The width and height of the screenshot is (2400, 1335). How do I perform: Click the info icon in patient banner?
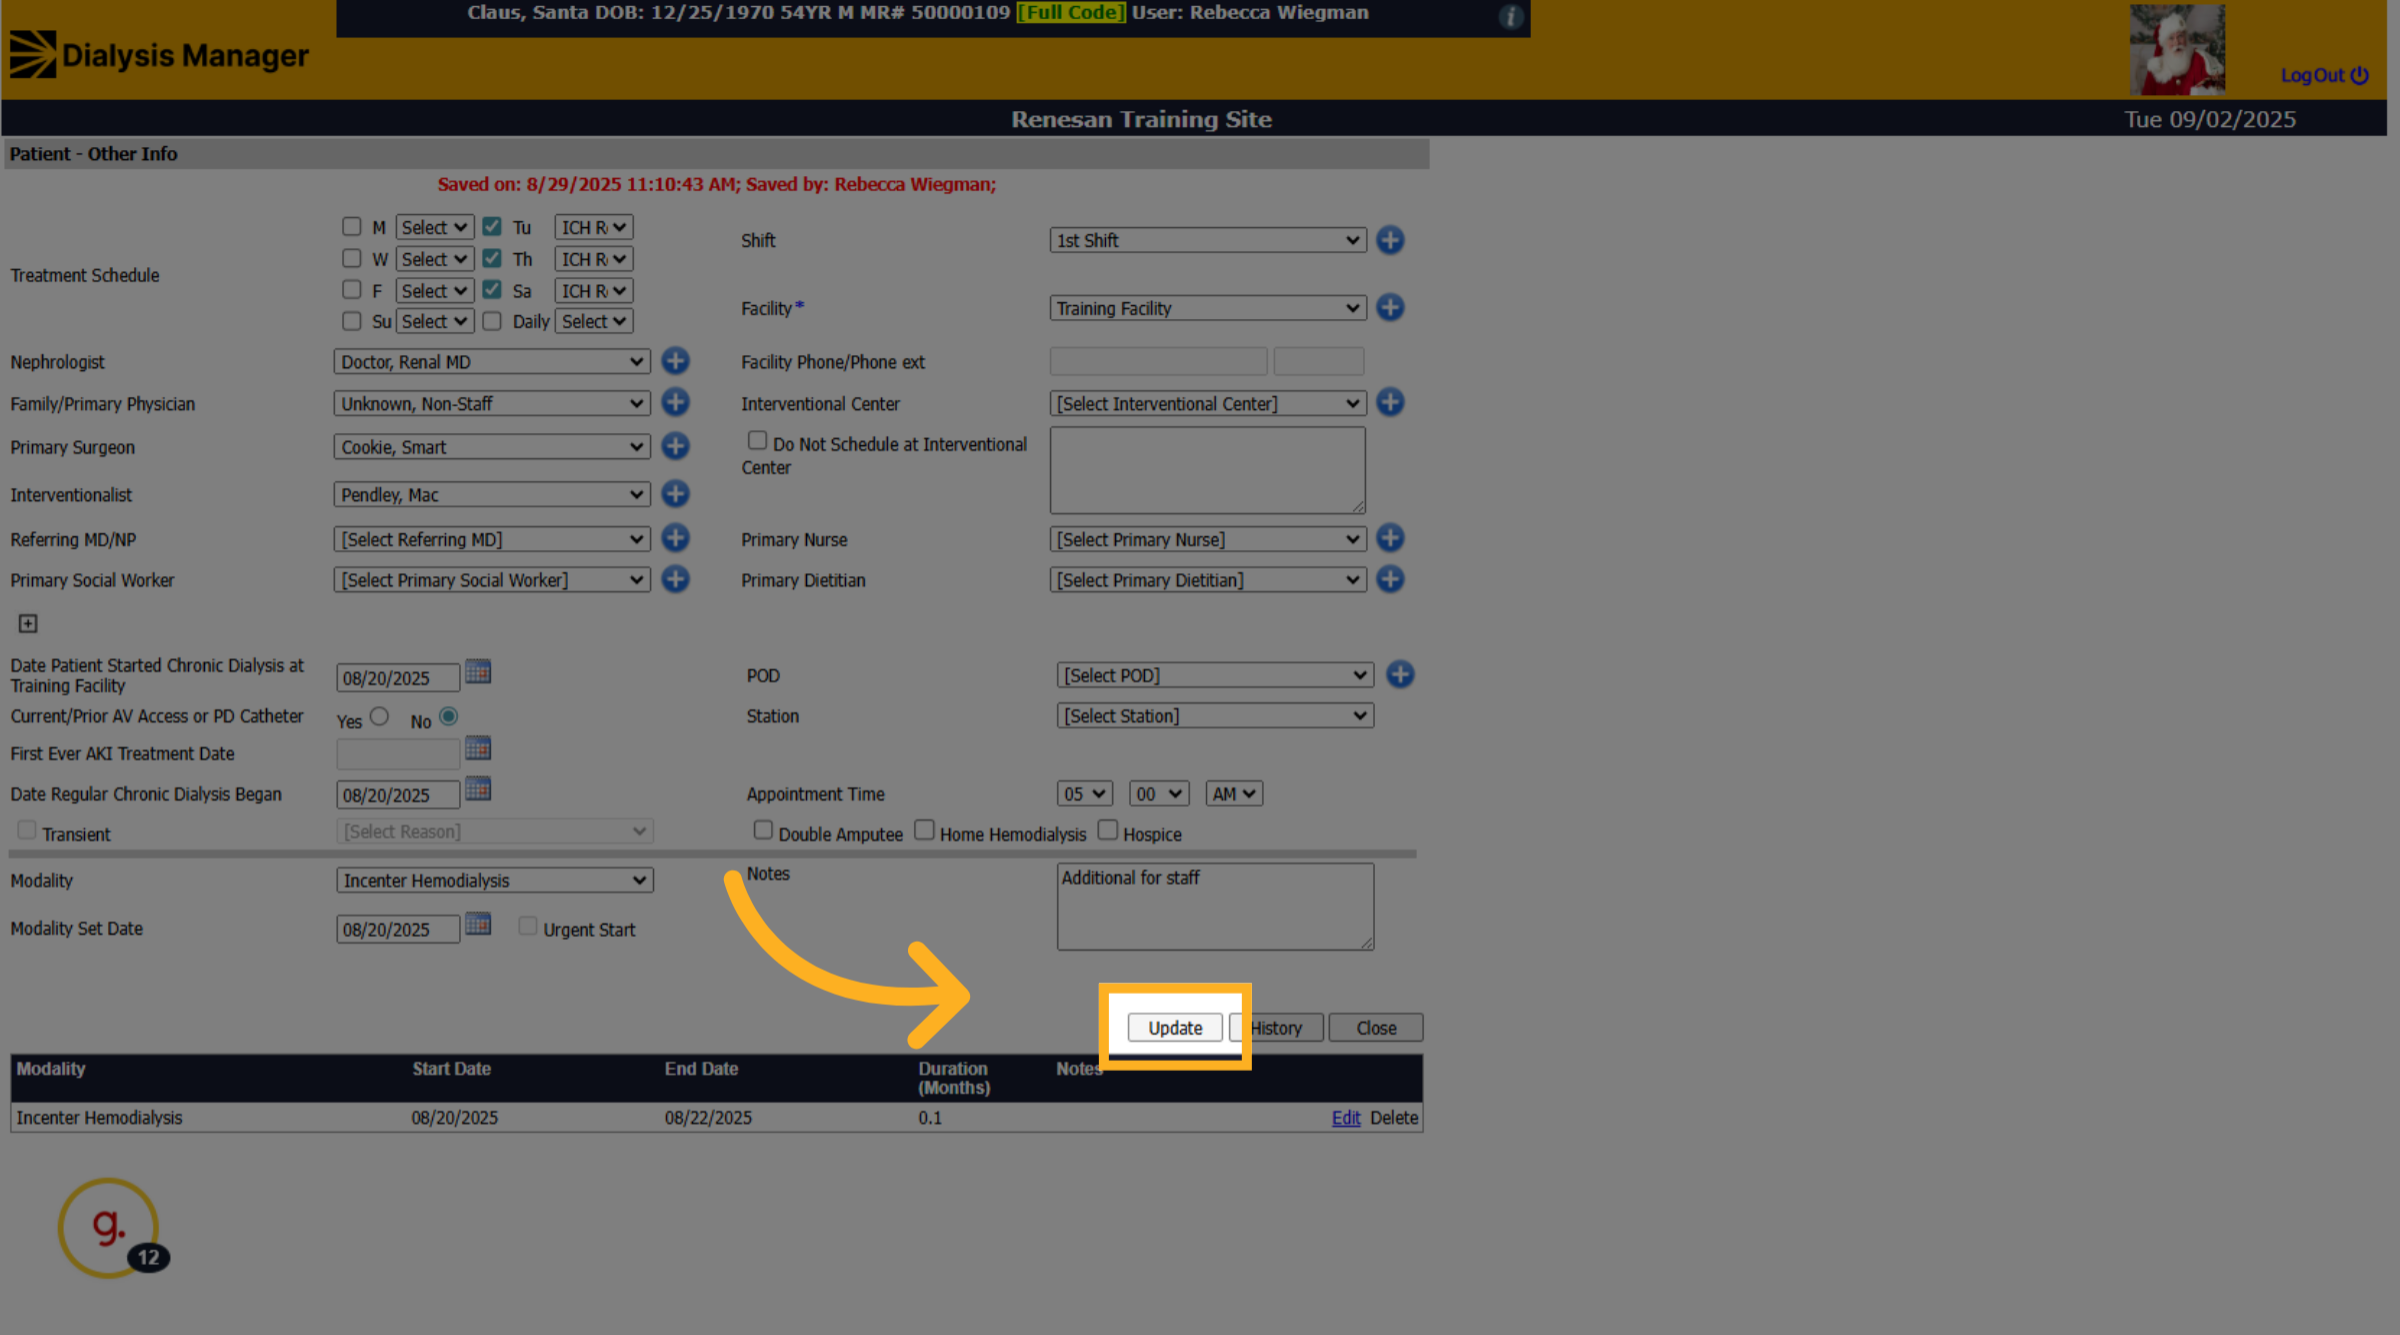(x=1511, y=16)
